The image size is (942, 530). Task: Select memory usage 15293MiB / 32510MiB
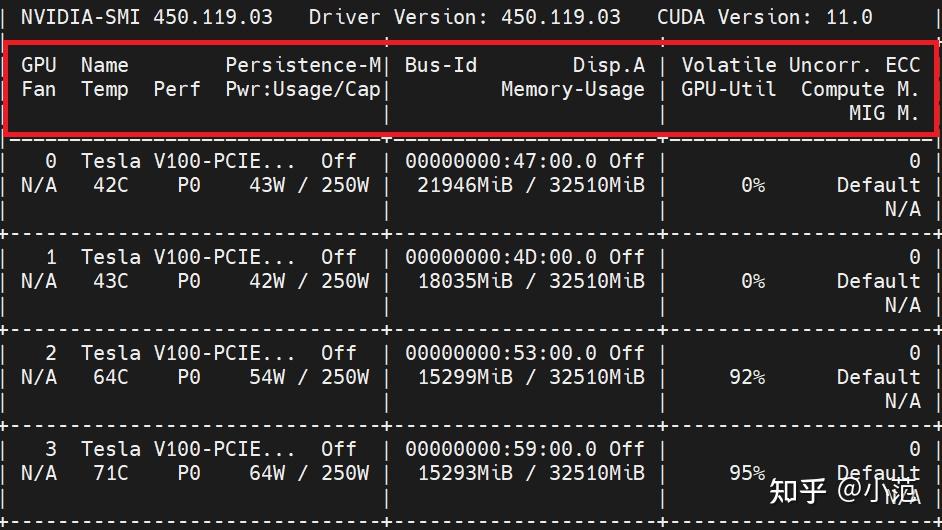[x=530, y=474]
